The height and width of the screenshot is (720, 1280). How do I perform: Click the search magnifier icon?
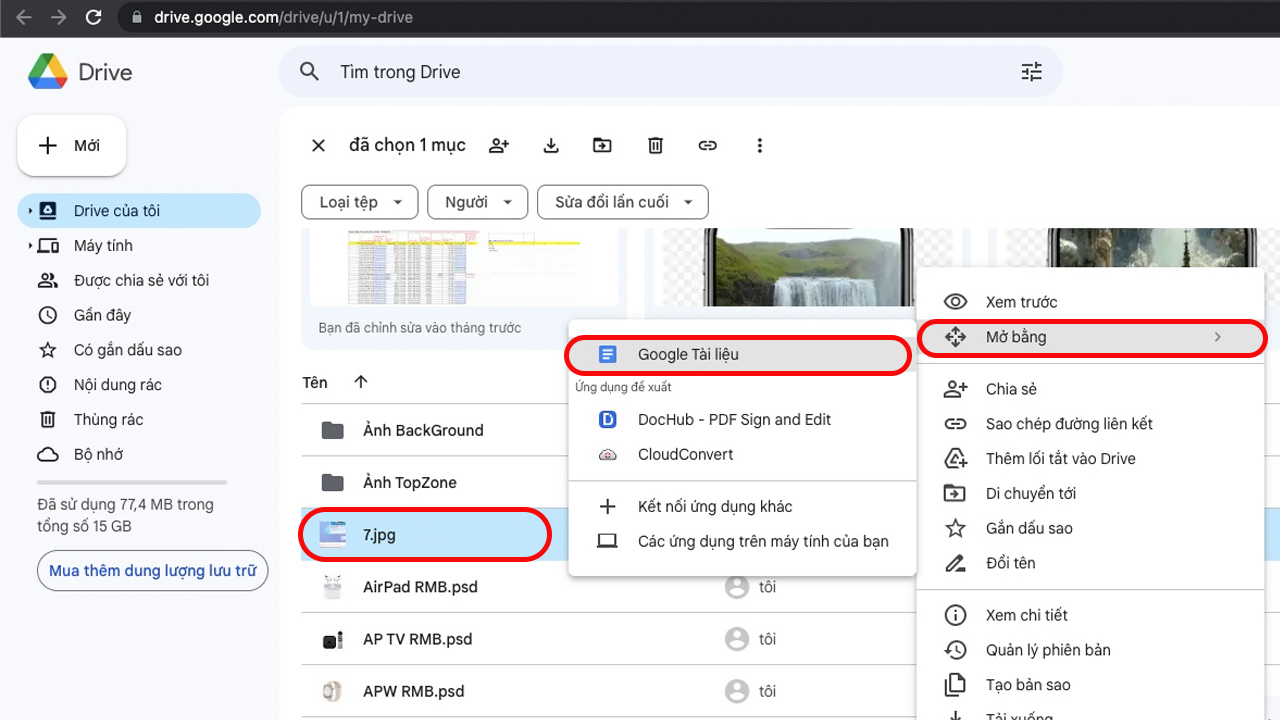310,72
